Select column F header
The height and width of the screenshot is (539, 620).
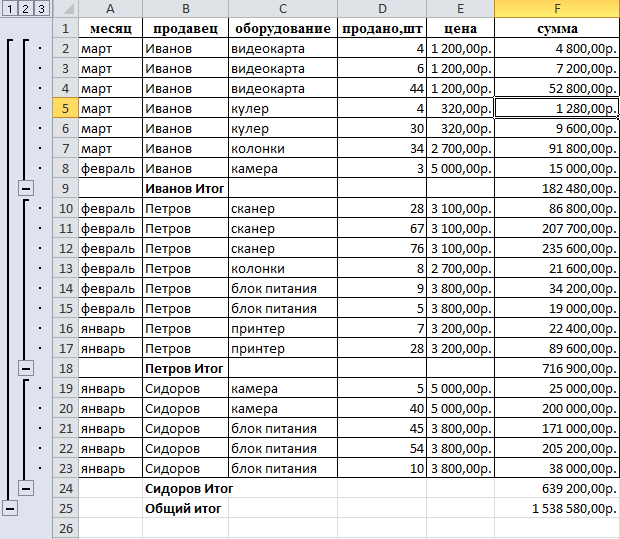point(557,8)
